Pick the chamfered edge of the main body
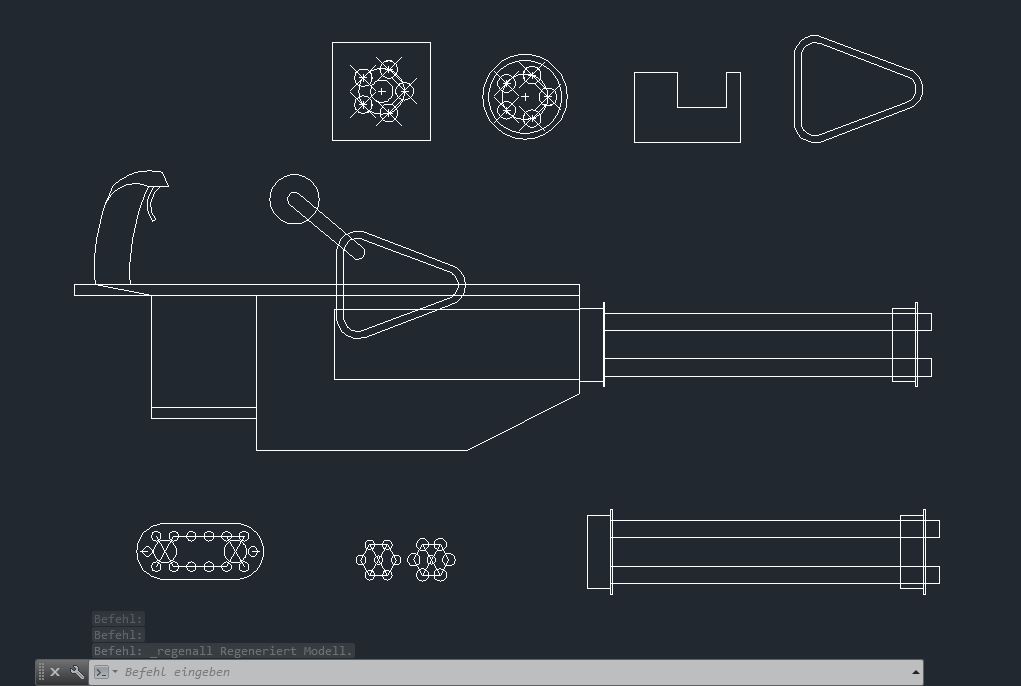The width and height of the screenshot is (1021, 686). click(523, 422)
